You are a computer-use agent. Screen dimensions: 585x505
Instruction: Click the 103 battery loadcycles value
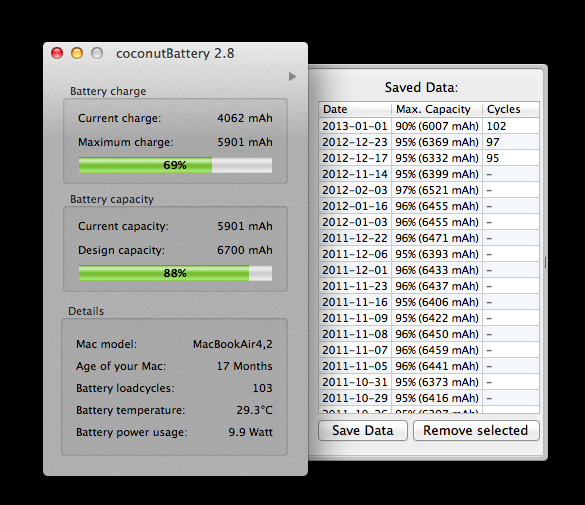[263, 388]
